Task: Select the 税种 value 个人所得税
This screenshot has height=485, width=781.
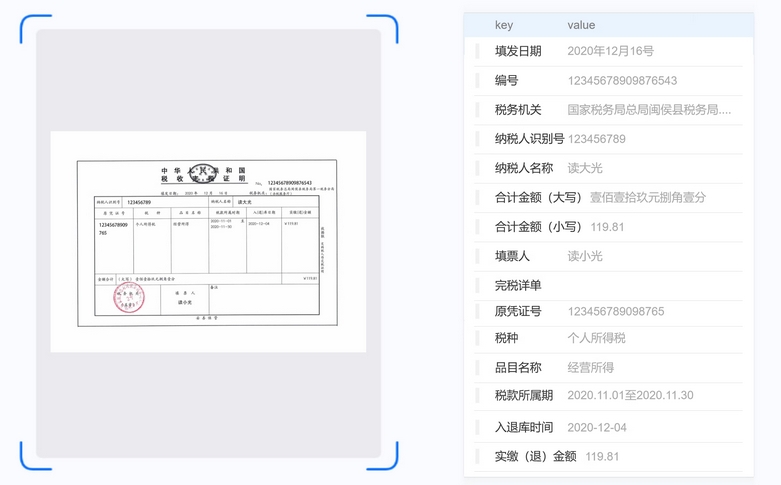Action: pos(596,338)
